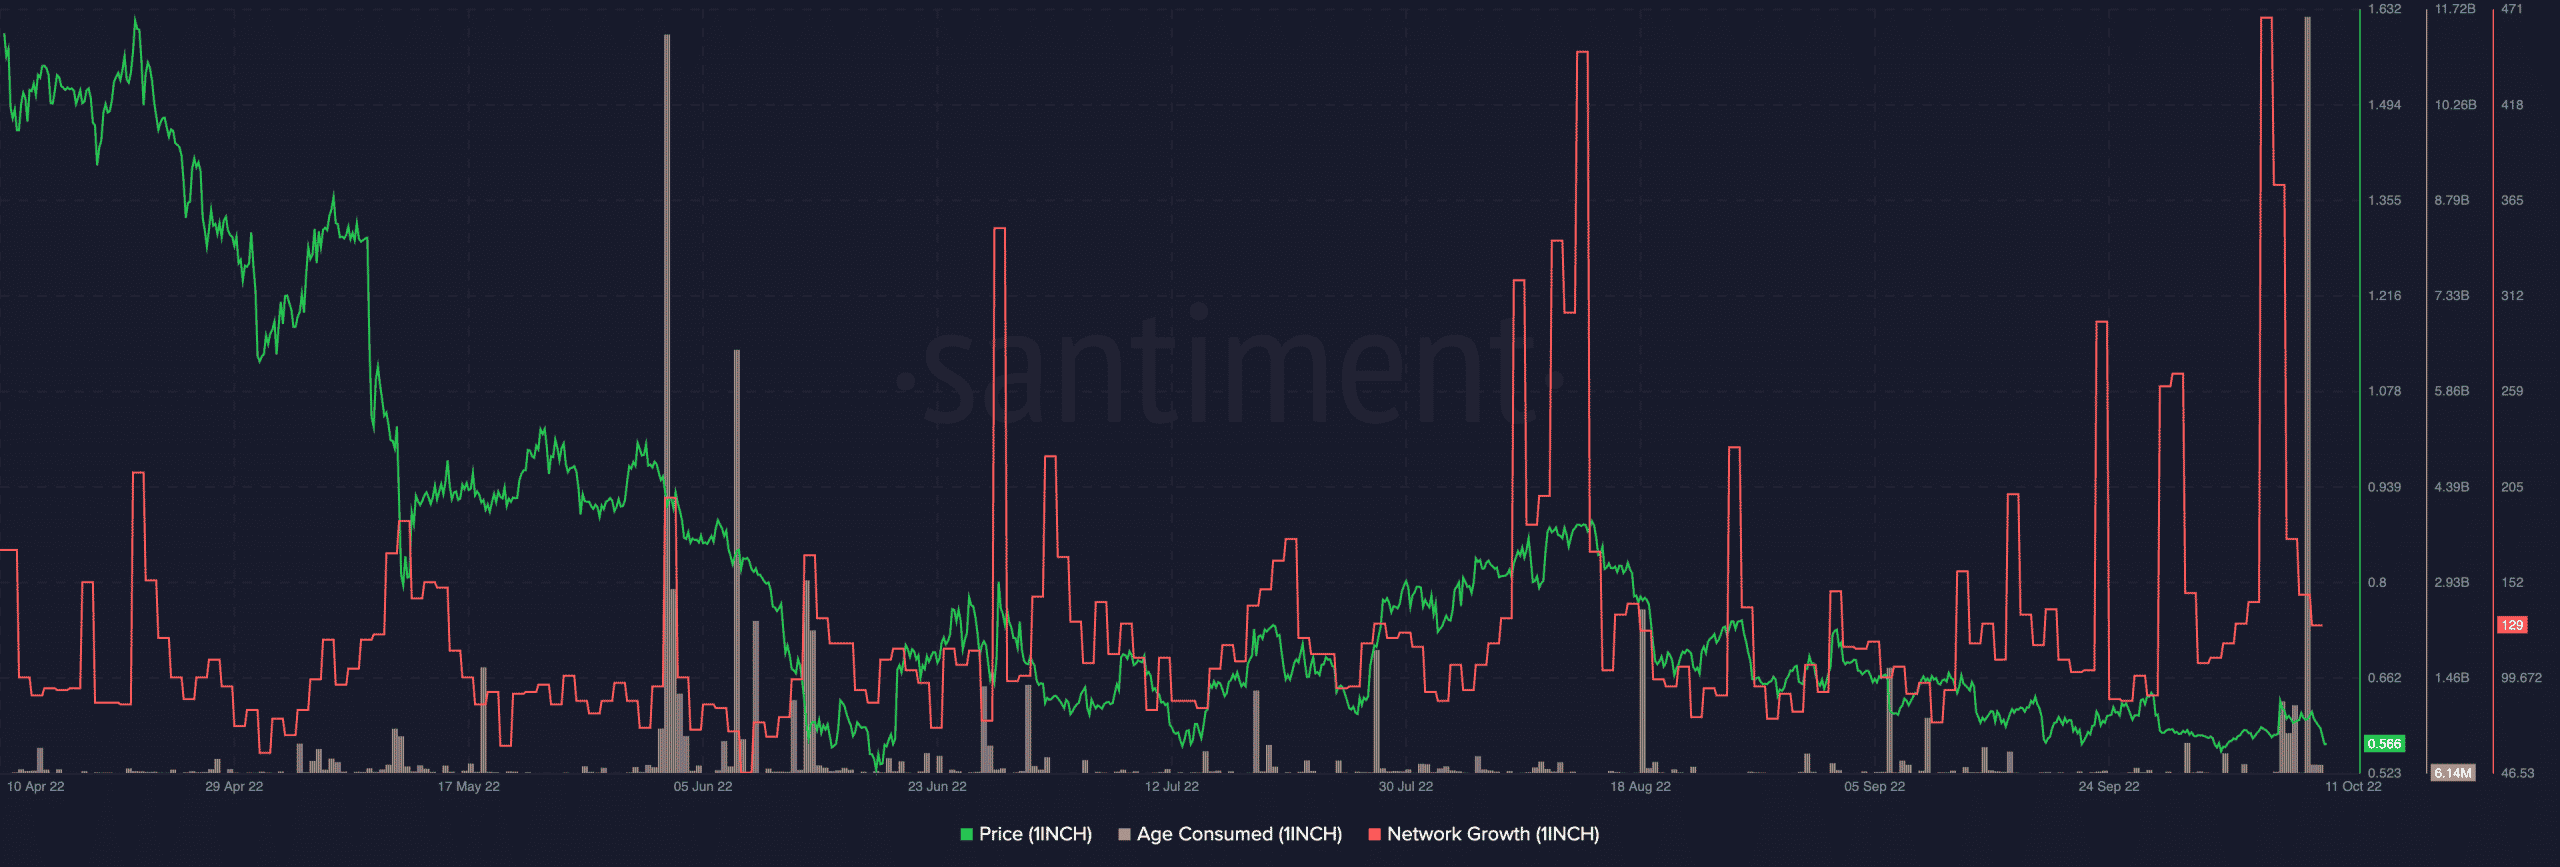Click the red 129 network growth badge
This screenshot has height=867, width=2560.
[x=2512, y=625]
